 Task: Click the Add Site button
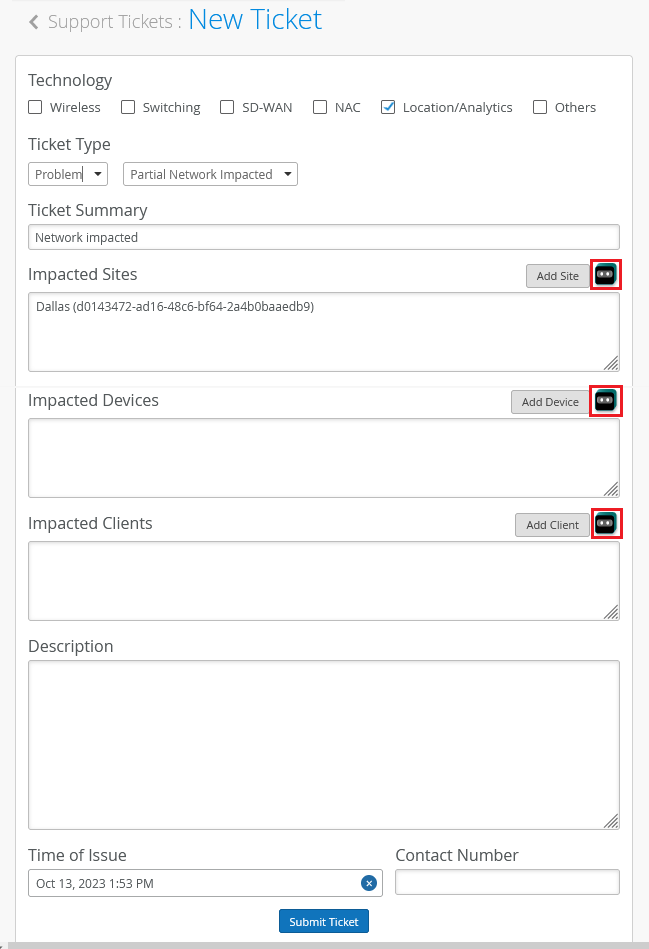557,276
